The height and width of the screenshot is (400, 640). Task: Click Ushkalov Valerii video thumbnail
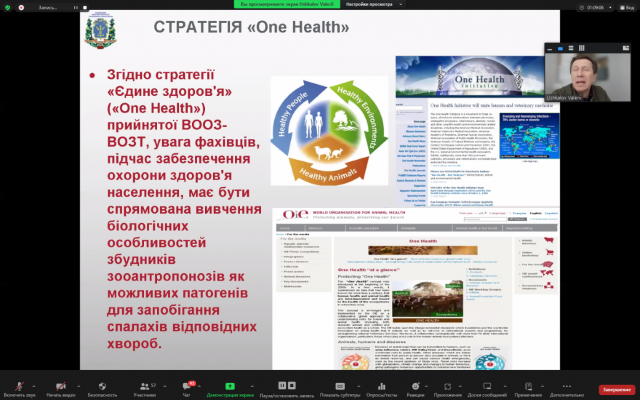[587, 77]
